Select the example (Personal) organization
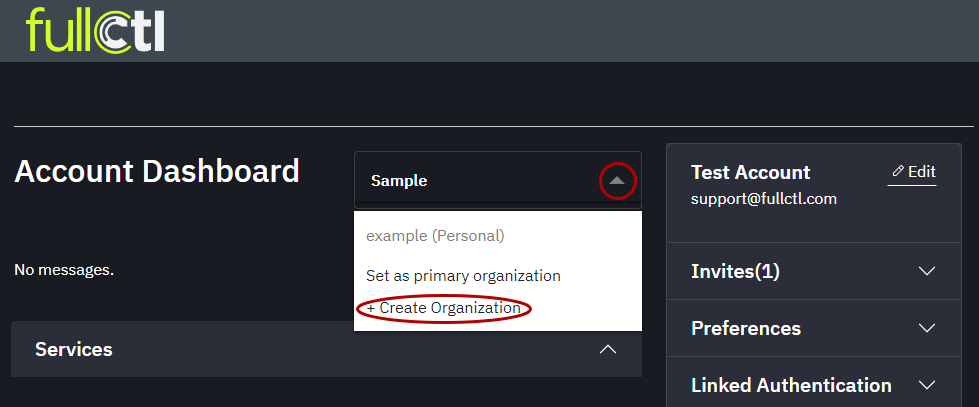The image size is (979, 407). [435, 236]
